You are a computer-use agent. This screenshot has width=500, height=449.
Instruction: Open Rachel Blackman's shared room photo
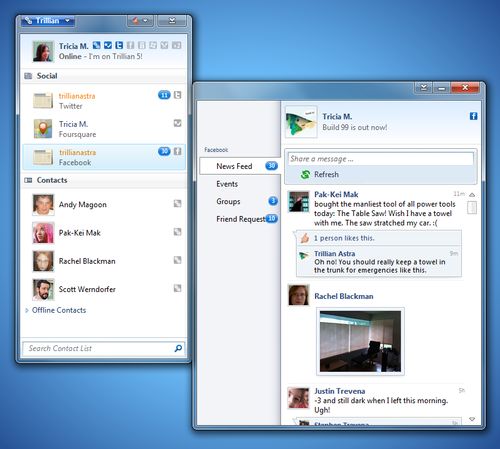tap(360, 341)
